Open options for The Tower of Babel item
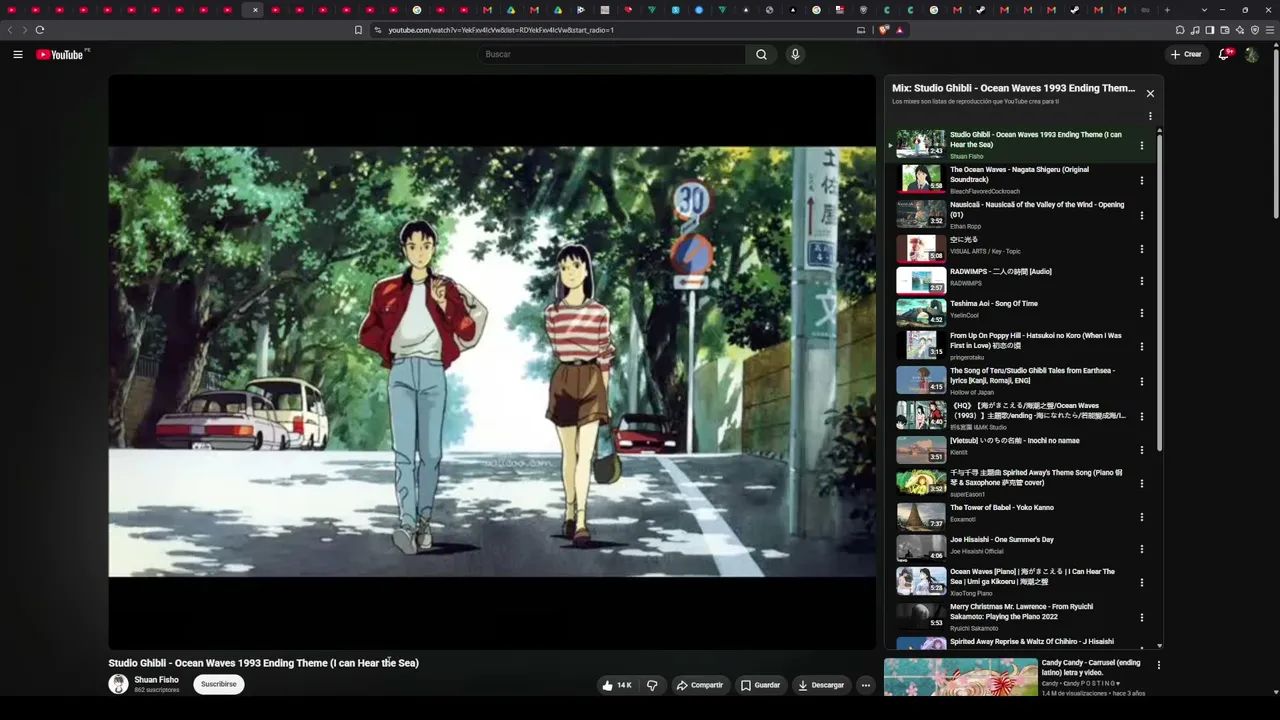This screenshot has height=720, width=1280. pos(1142,517)
